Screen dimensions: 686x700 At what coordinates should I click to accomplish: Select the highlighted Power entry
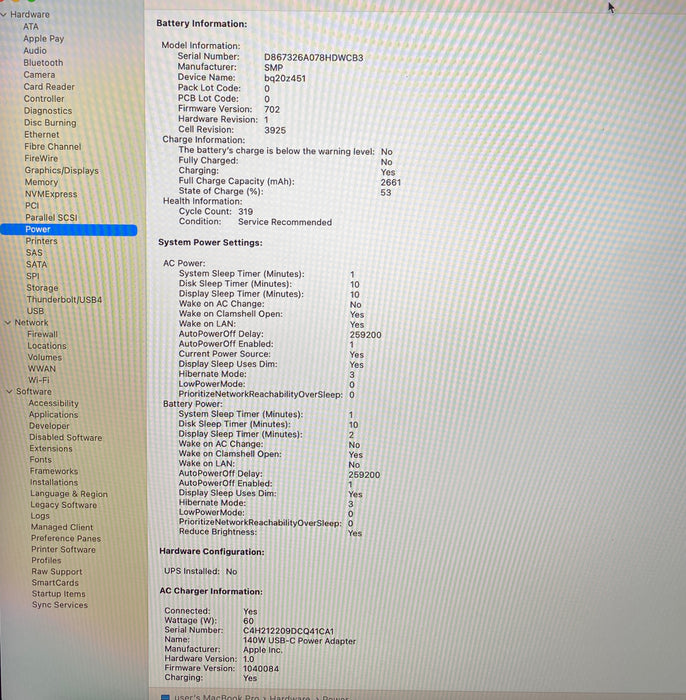pos(69,229)
